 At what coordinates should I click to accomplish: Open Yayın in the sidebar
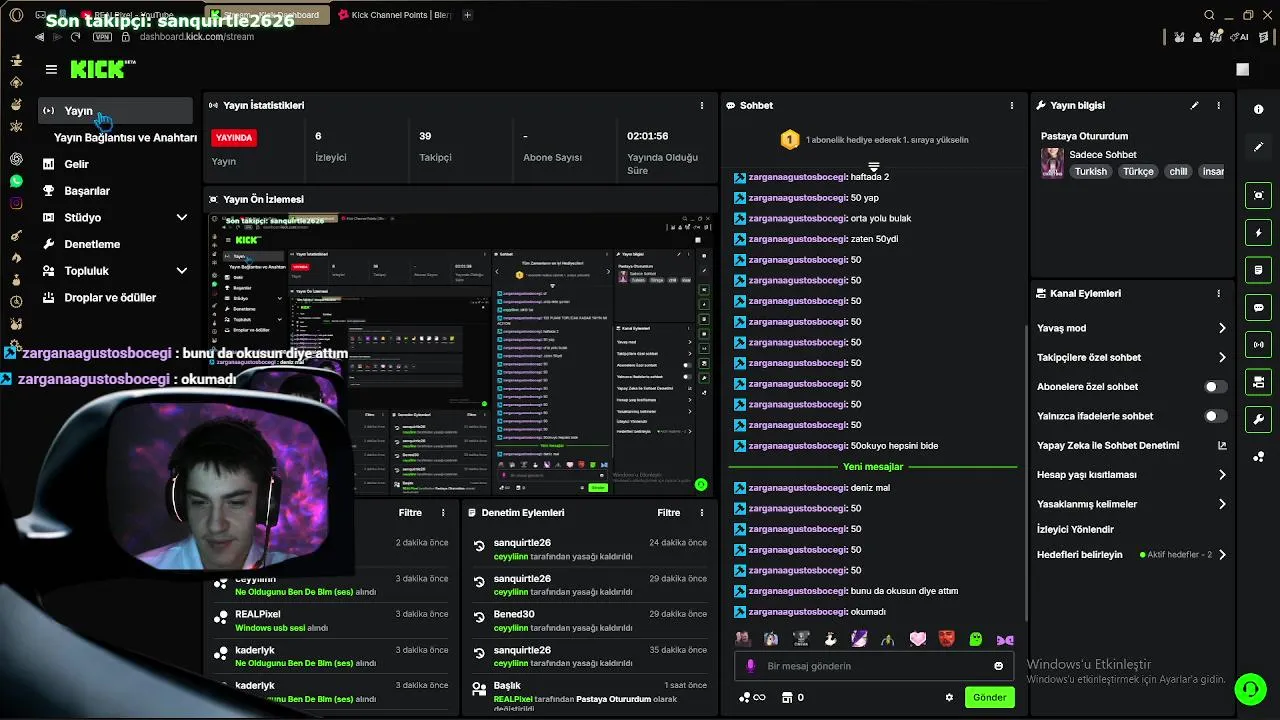[116, 111]
